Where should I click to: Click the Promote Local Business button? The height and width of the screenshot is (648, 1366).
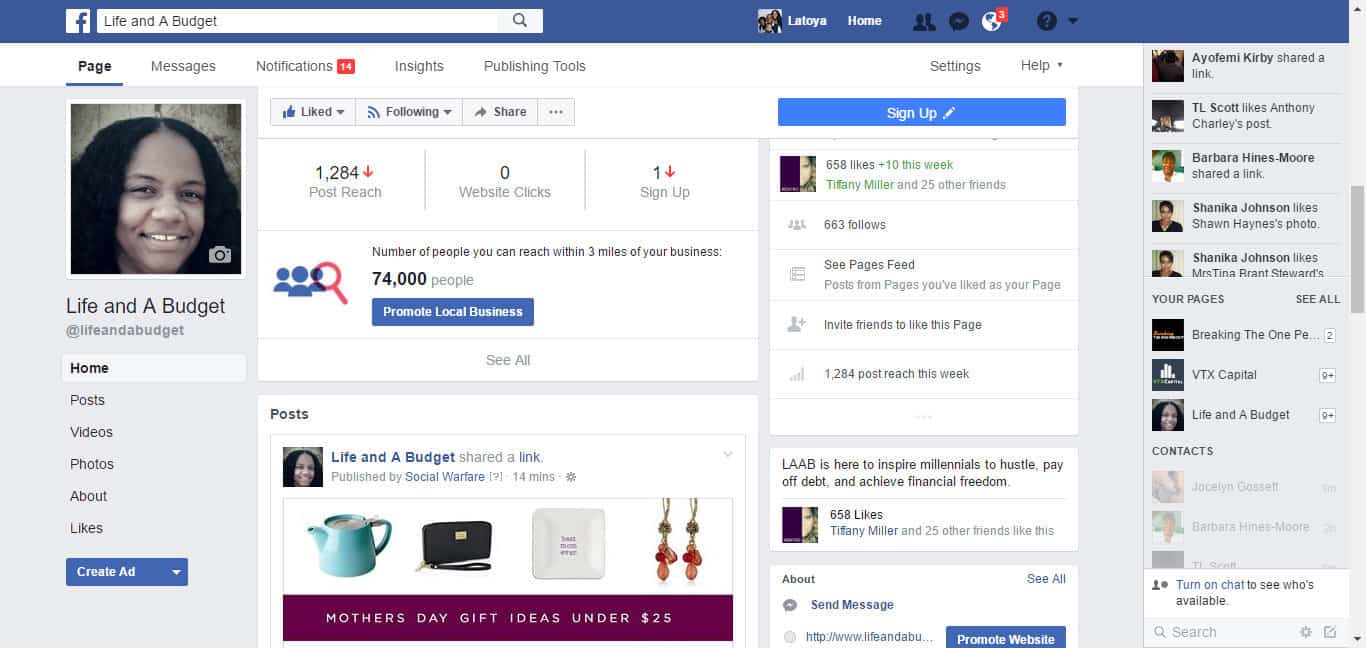(x=453, y=312)
